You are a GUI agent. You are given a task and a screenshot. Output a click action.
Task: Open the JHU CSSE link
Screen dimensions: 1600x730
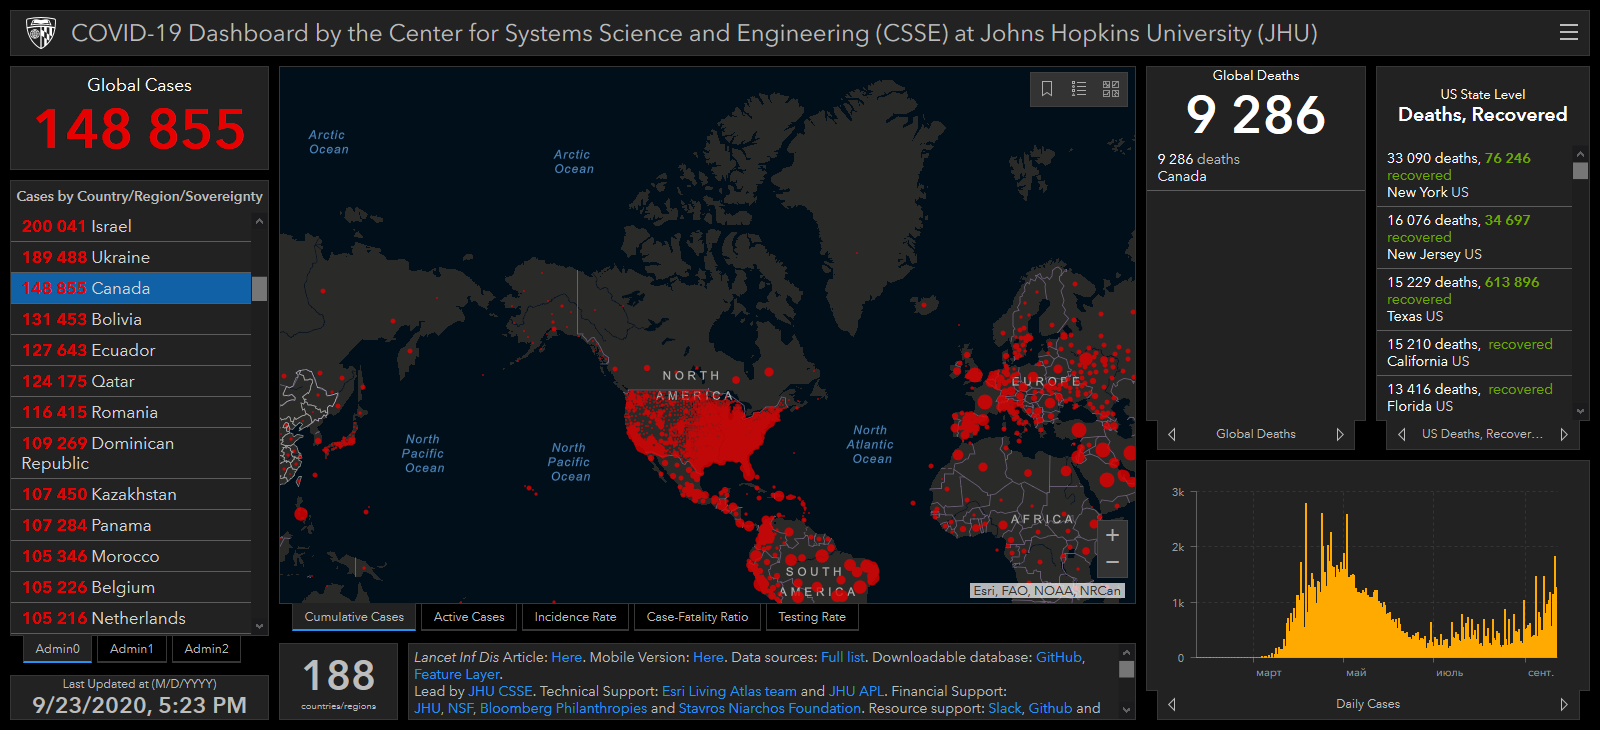pos(500,691)
